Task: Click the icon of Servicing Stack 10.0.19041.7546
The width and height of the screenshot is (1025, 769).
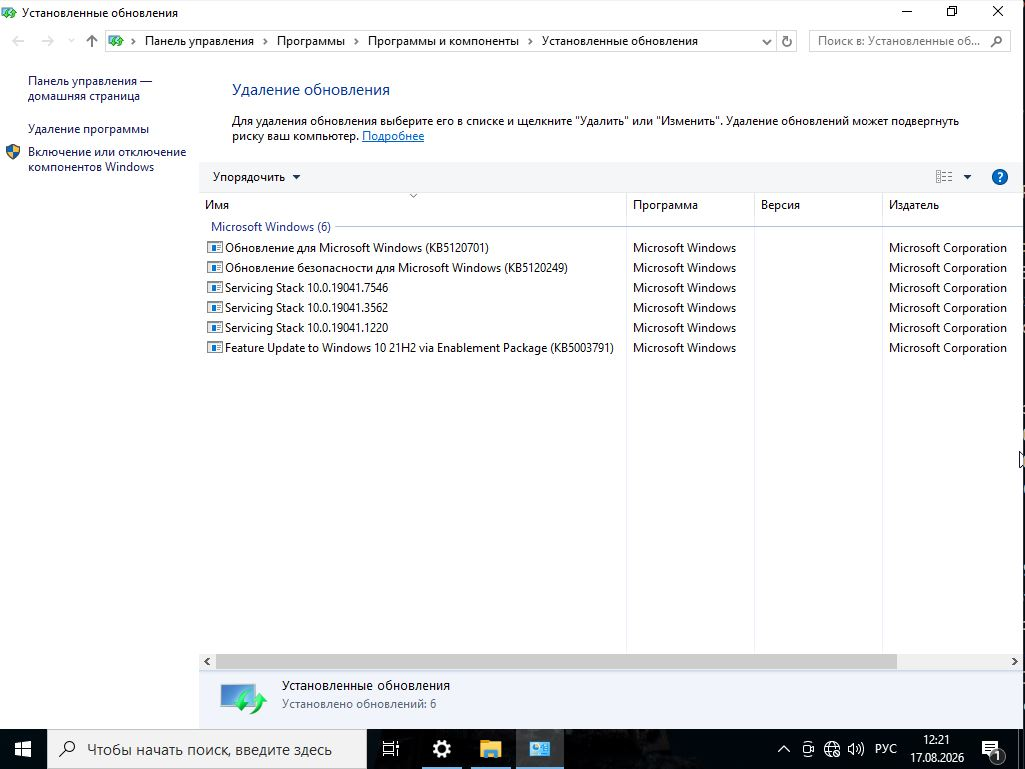Action: click(214, 287)
